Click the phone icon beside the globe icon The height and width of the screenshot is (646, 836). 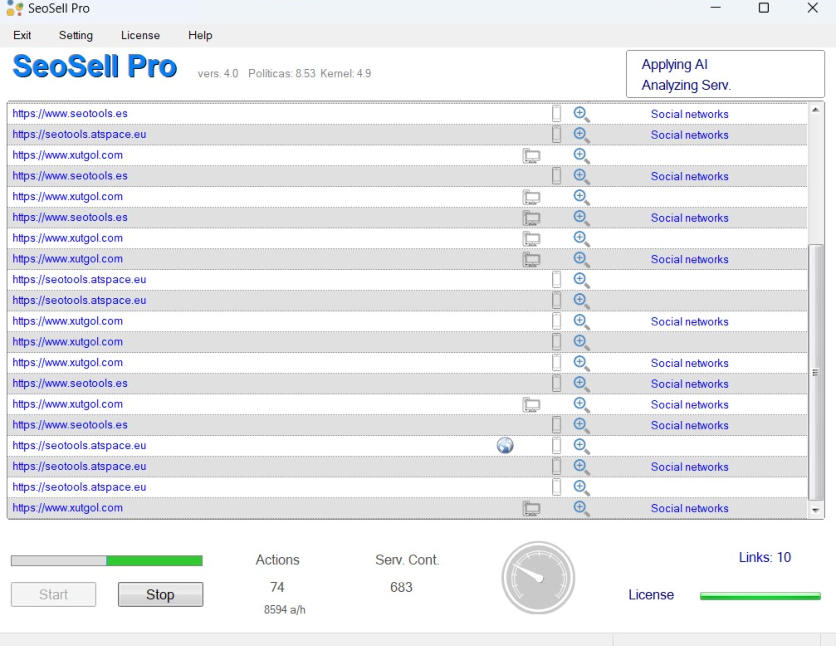(556, 445)
